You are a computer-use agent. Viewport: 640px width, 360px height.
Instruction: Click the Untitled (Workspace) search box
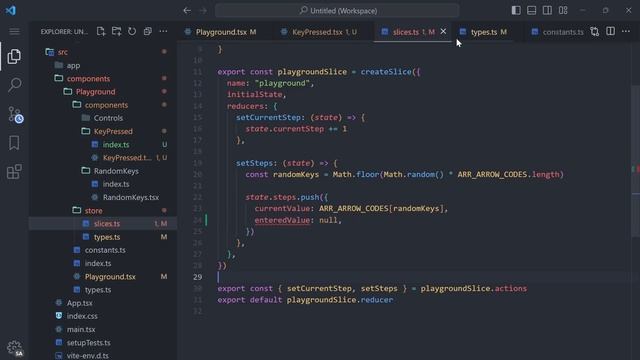tap(337, 11)
